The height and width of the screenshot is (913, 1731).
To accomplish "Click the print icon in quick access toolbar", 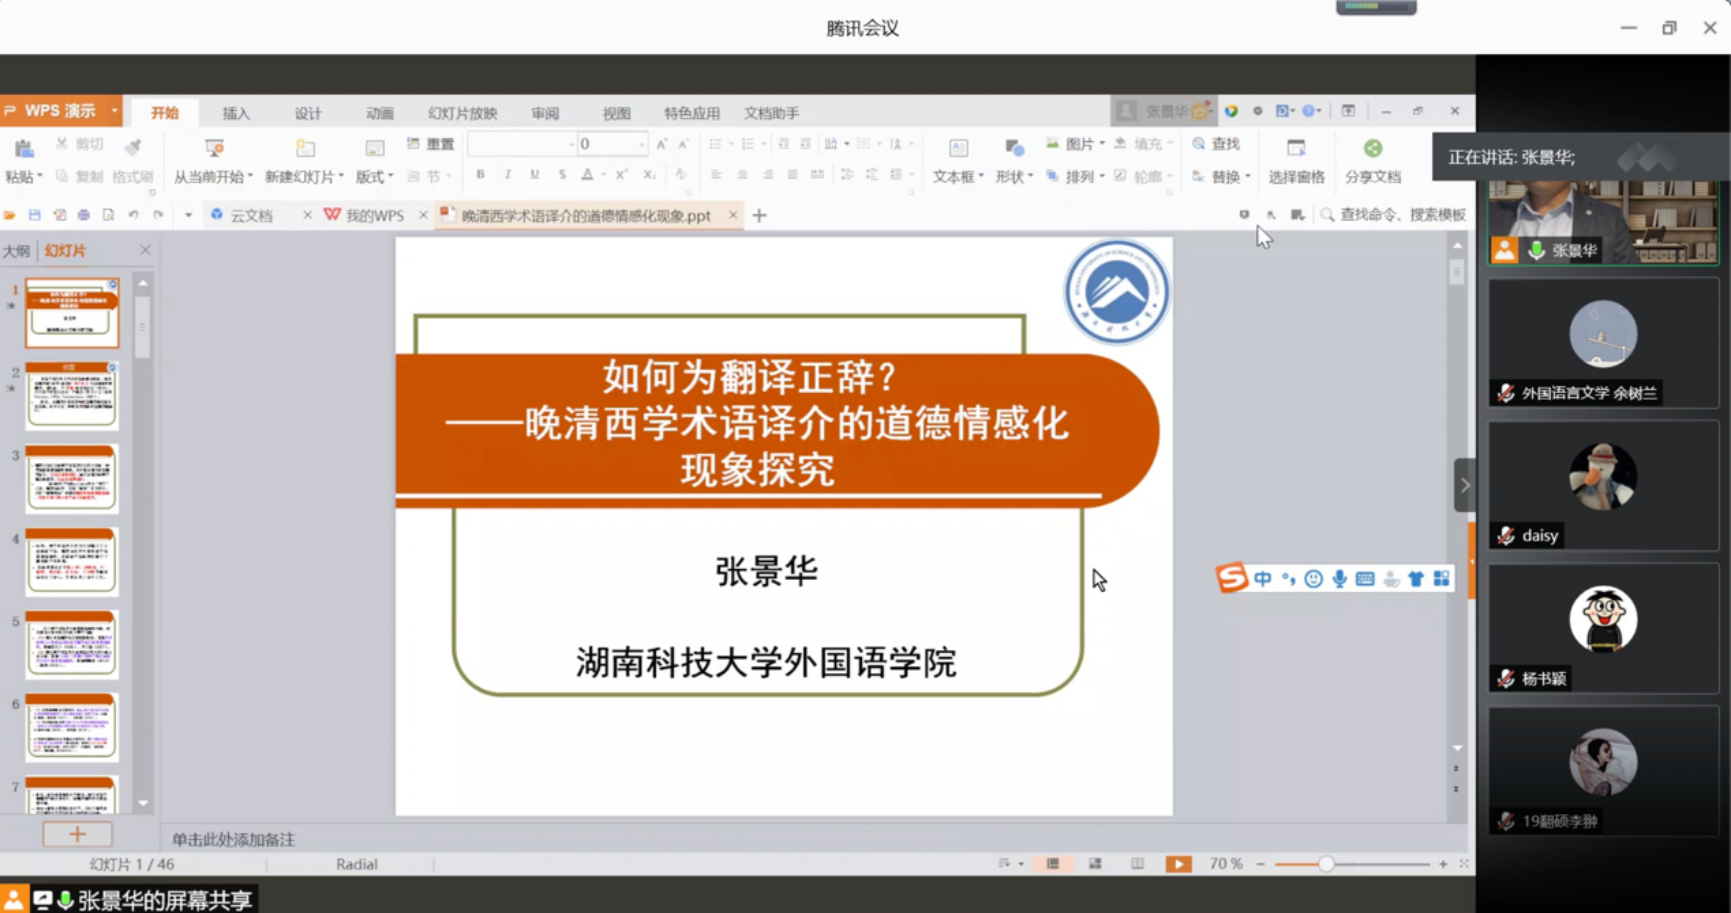I will click(x=83, y=215).
